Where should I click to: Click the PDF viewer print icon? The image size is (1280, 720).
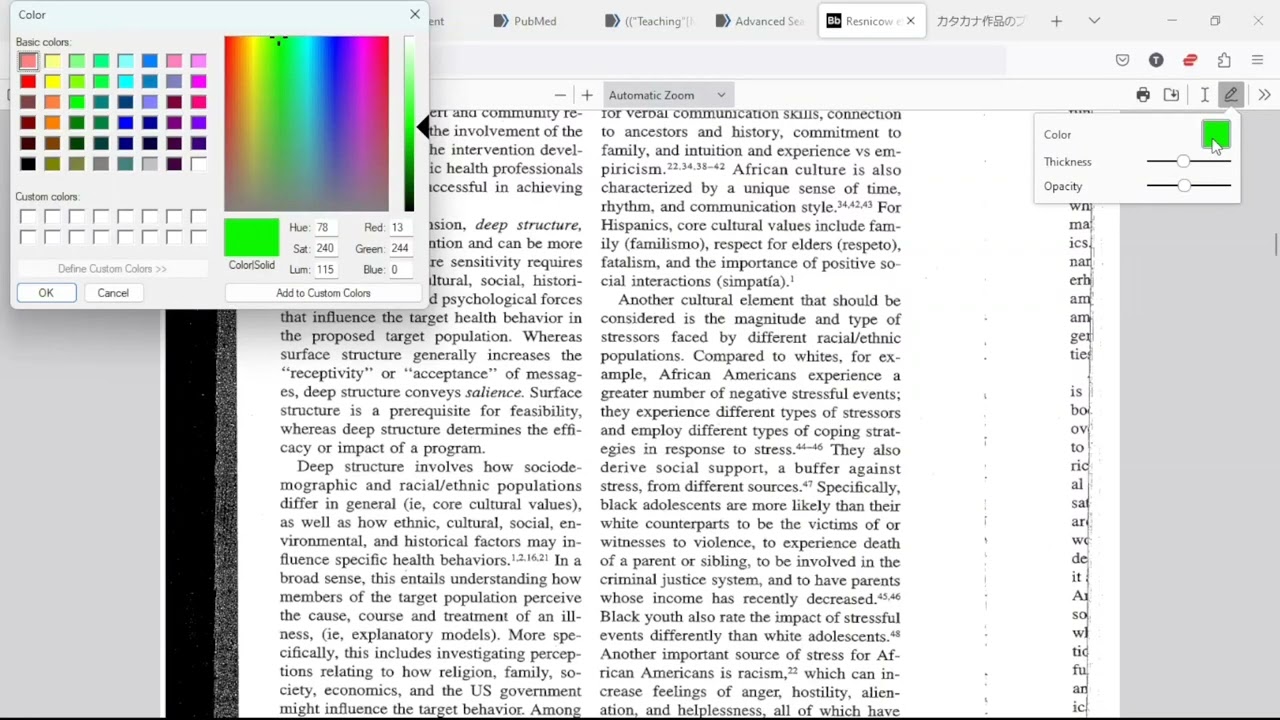pyautogui.click(x=1143, y=95)
